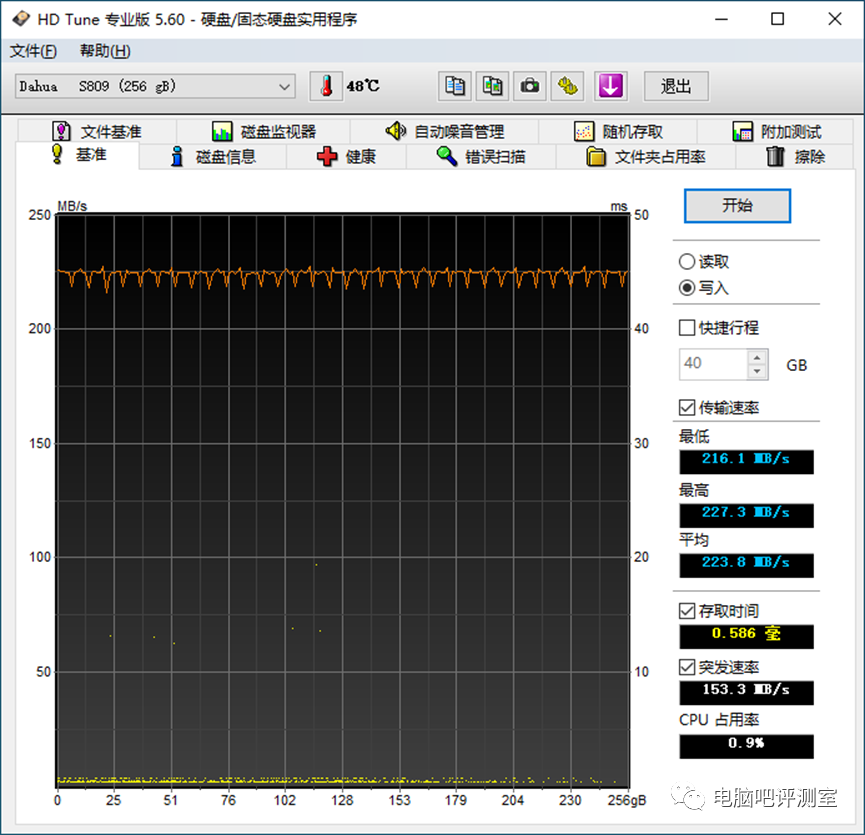Click the short stroke GB value field
Image resolution: width=865 pixels, height=835 pixels.
click(x=713, y=364)
